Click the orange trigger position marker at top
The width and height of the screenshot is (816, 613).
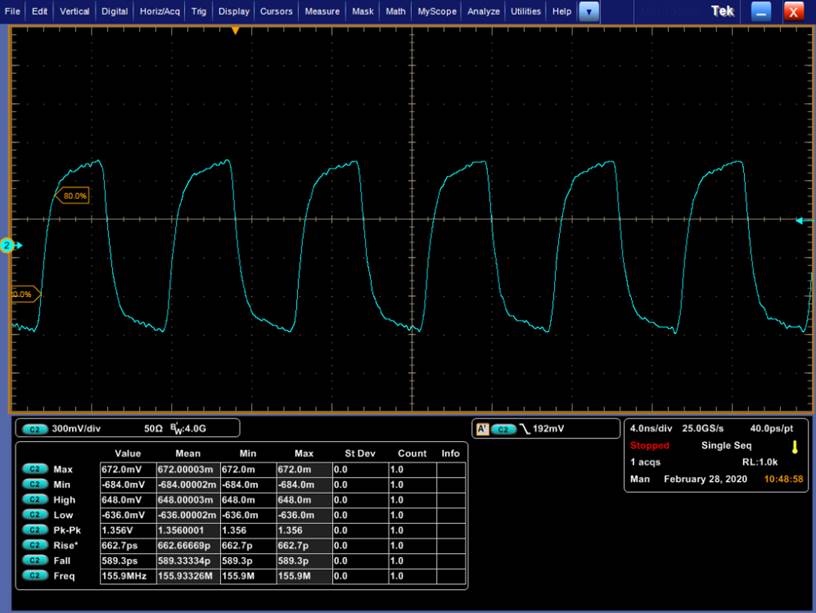coord(235,31)
